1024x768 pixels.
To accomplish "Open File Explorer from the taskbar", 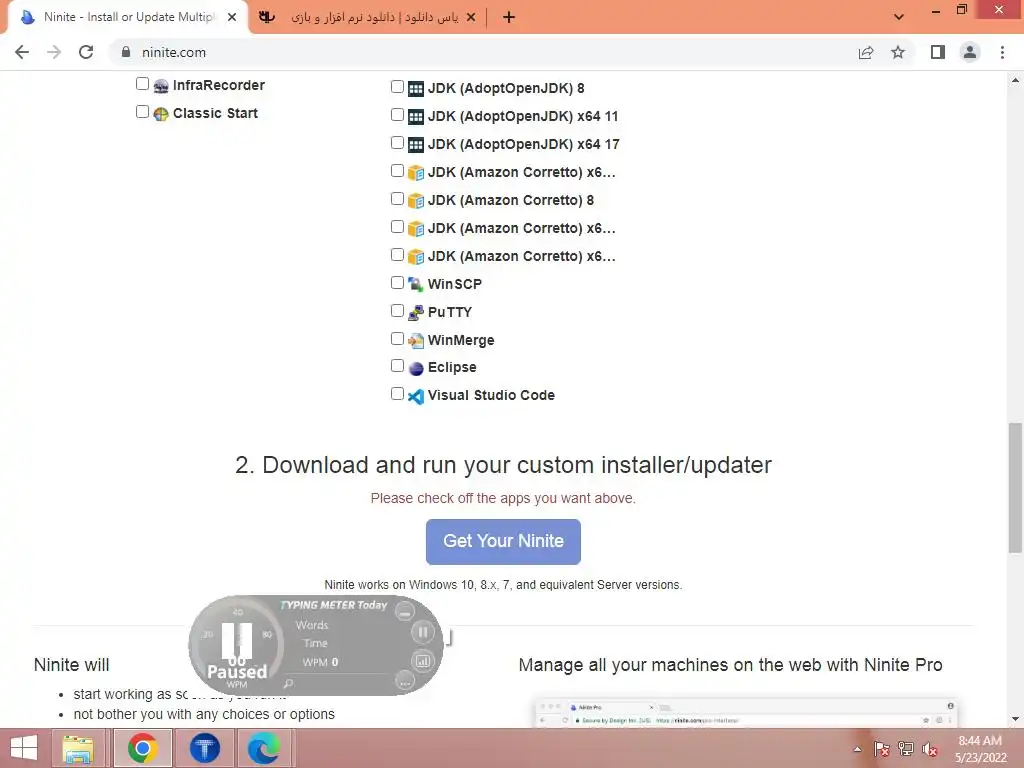I will 78,748.
